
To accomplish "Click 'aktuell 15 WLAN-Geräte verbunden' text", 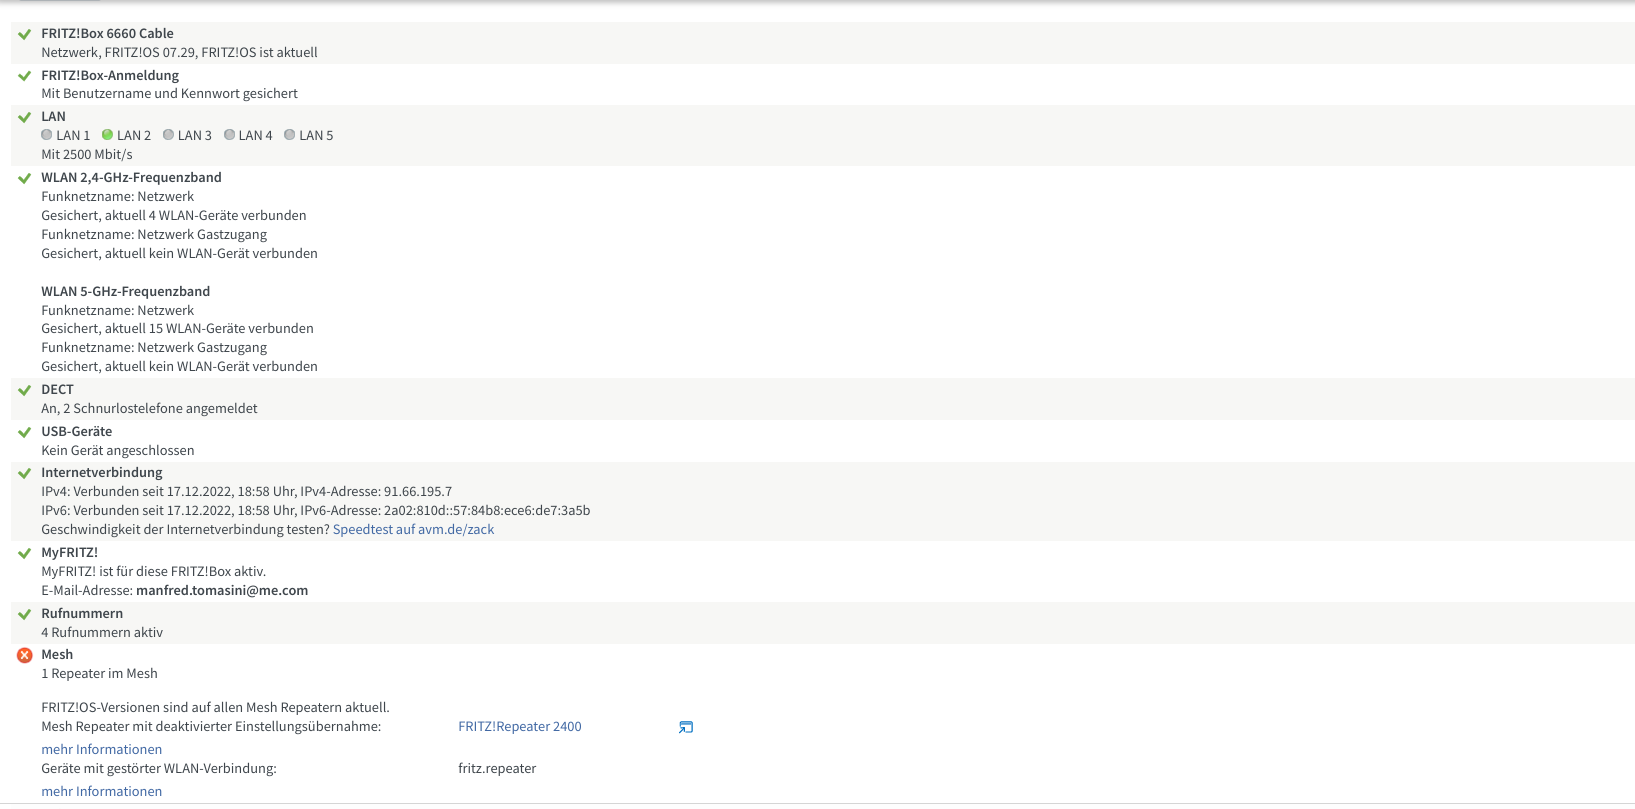I will [x=209, y=328].
